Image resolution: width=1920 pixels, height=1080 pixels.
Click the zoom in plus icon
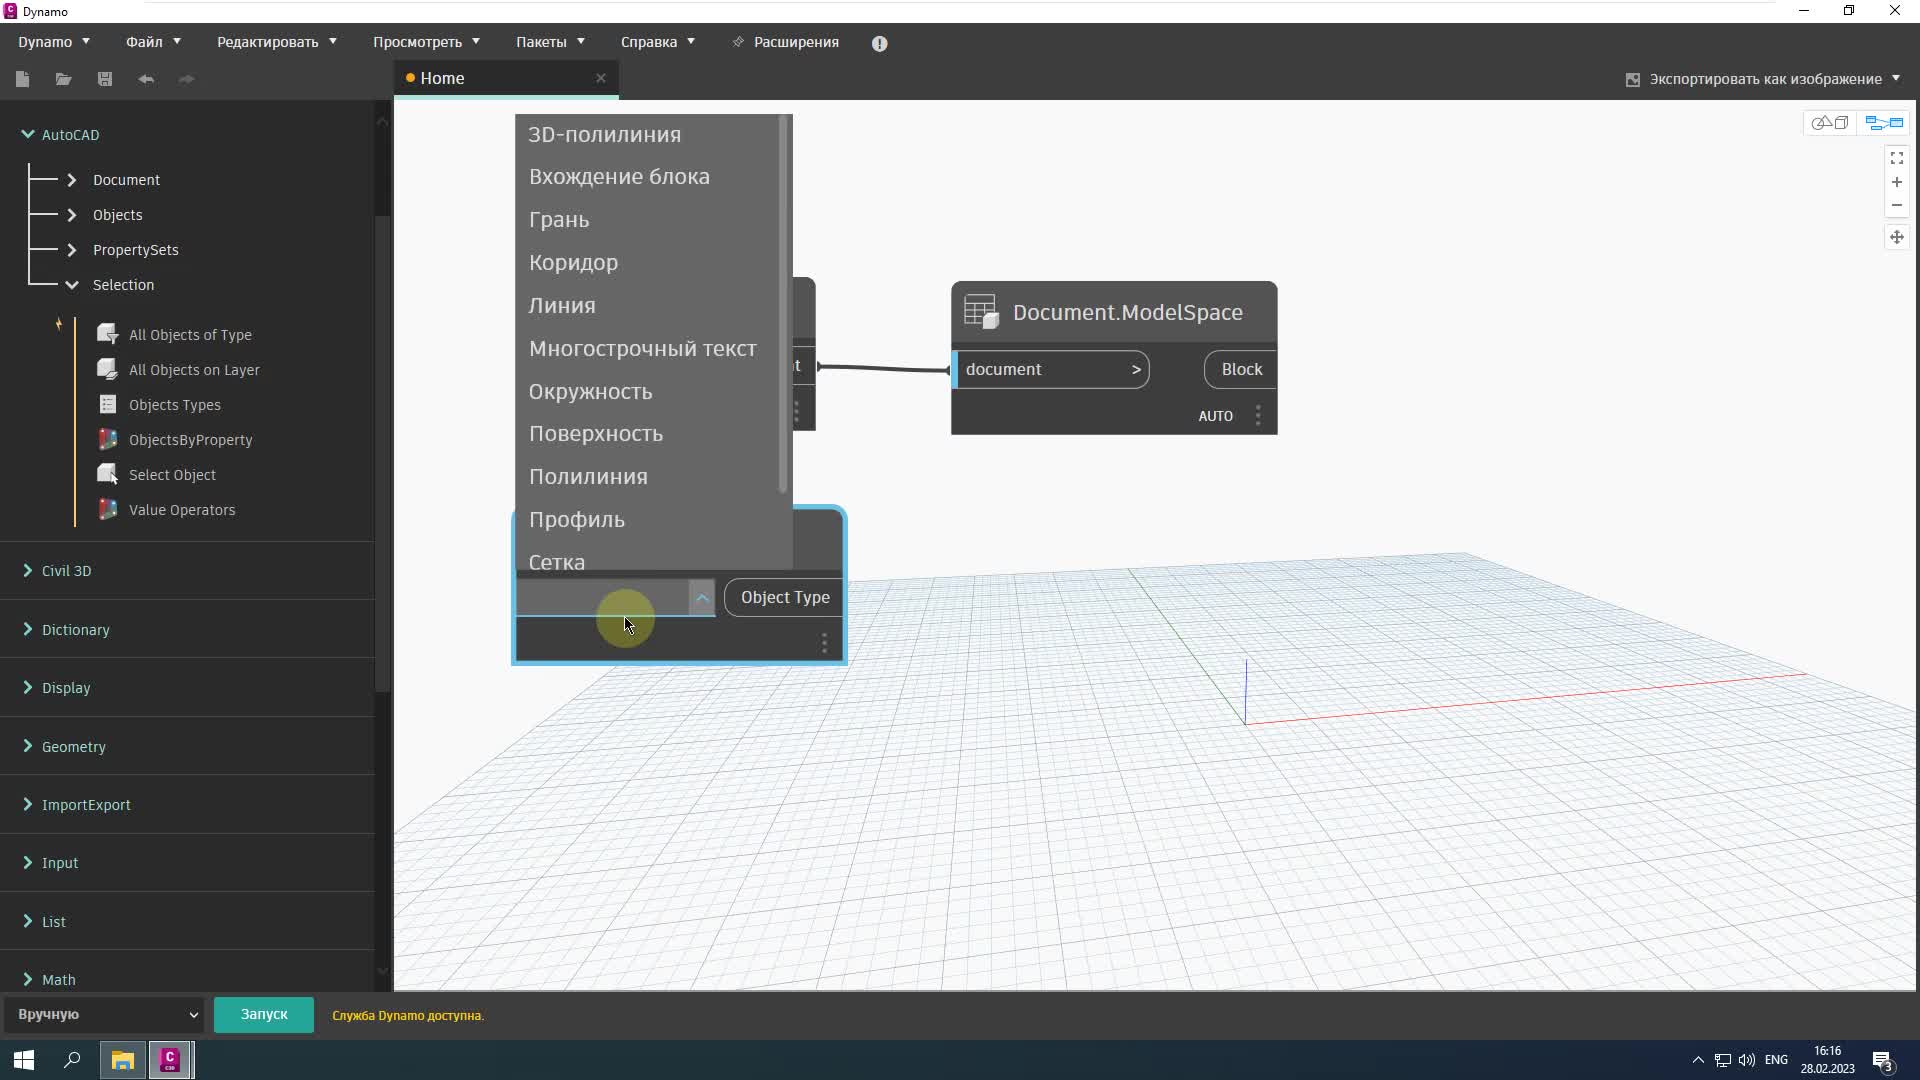coord(1896,182)
